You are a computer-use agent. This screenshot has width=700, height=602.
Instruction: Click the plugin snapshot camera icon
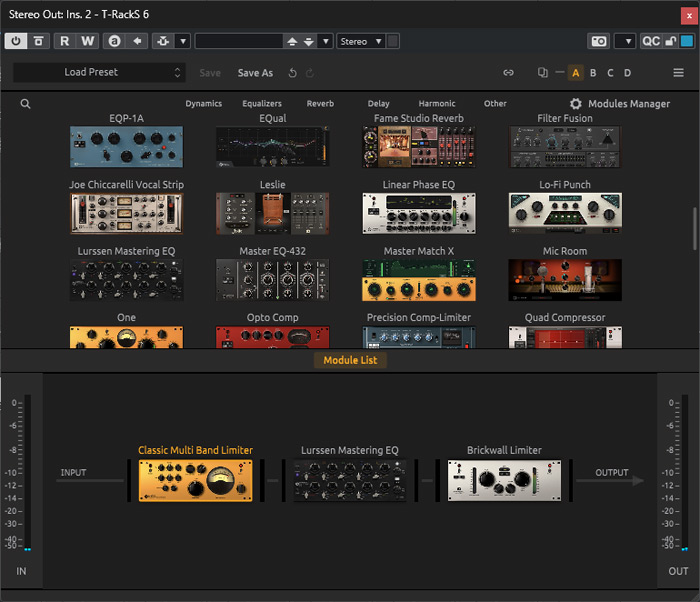coord(599,41)
